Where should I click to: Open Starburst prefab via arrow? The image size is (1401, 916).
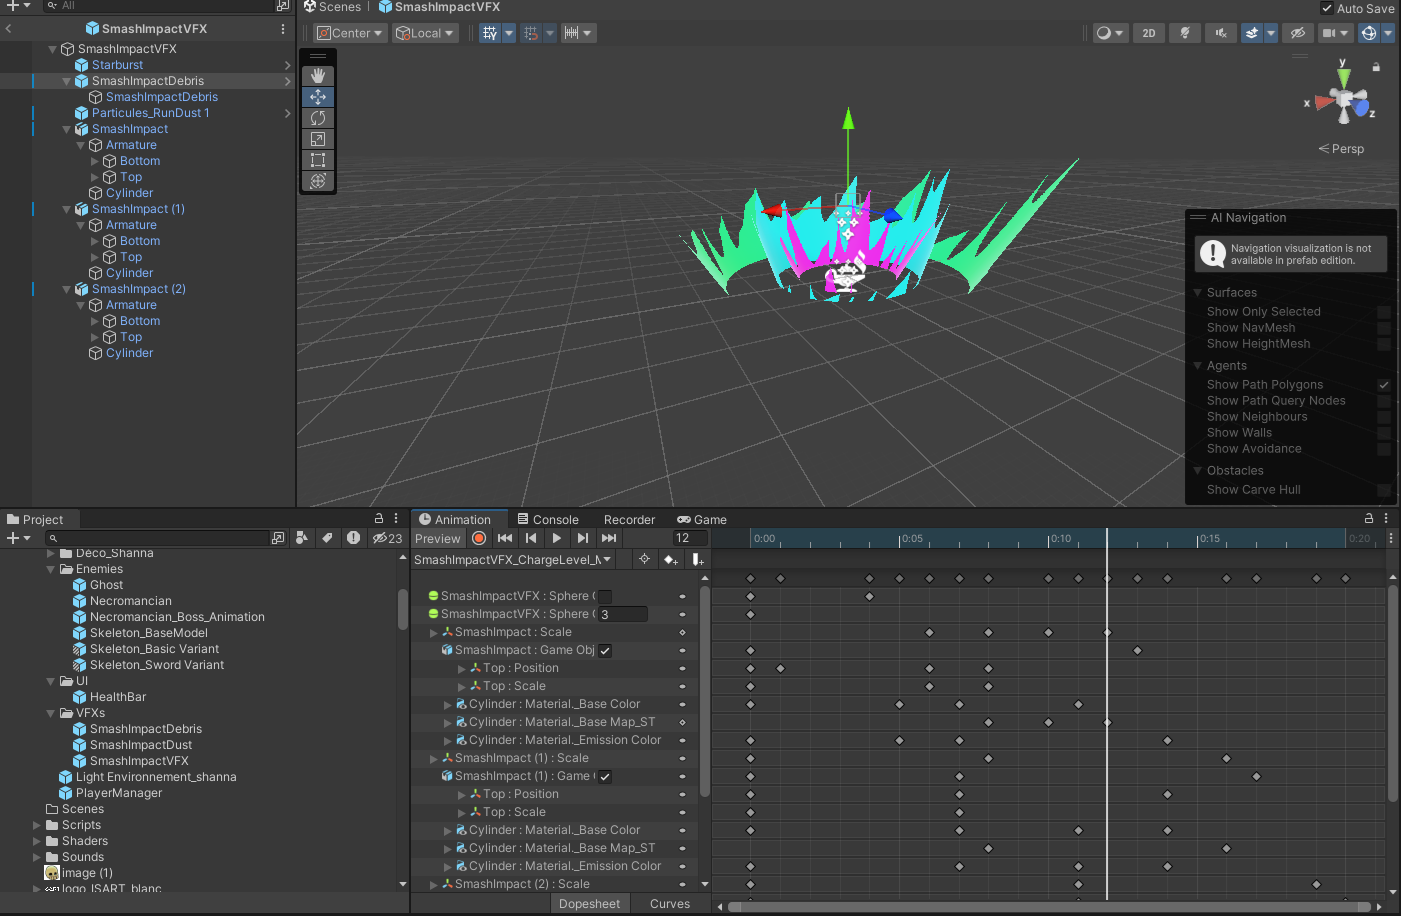288,65
